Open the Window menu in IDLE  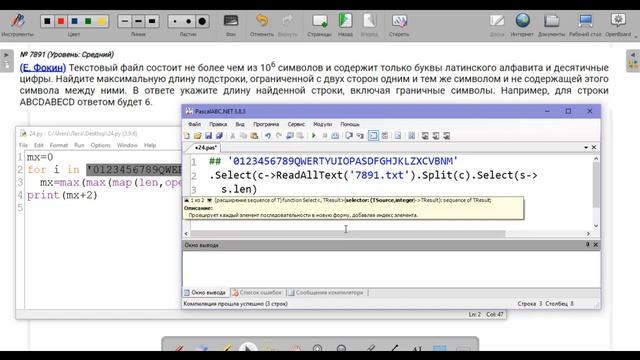[127, 145]
